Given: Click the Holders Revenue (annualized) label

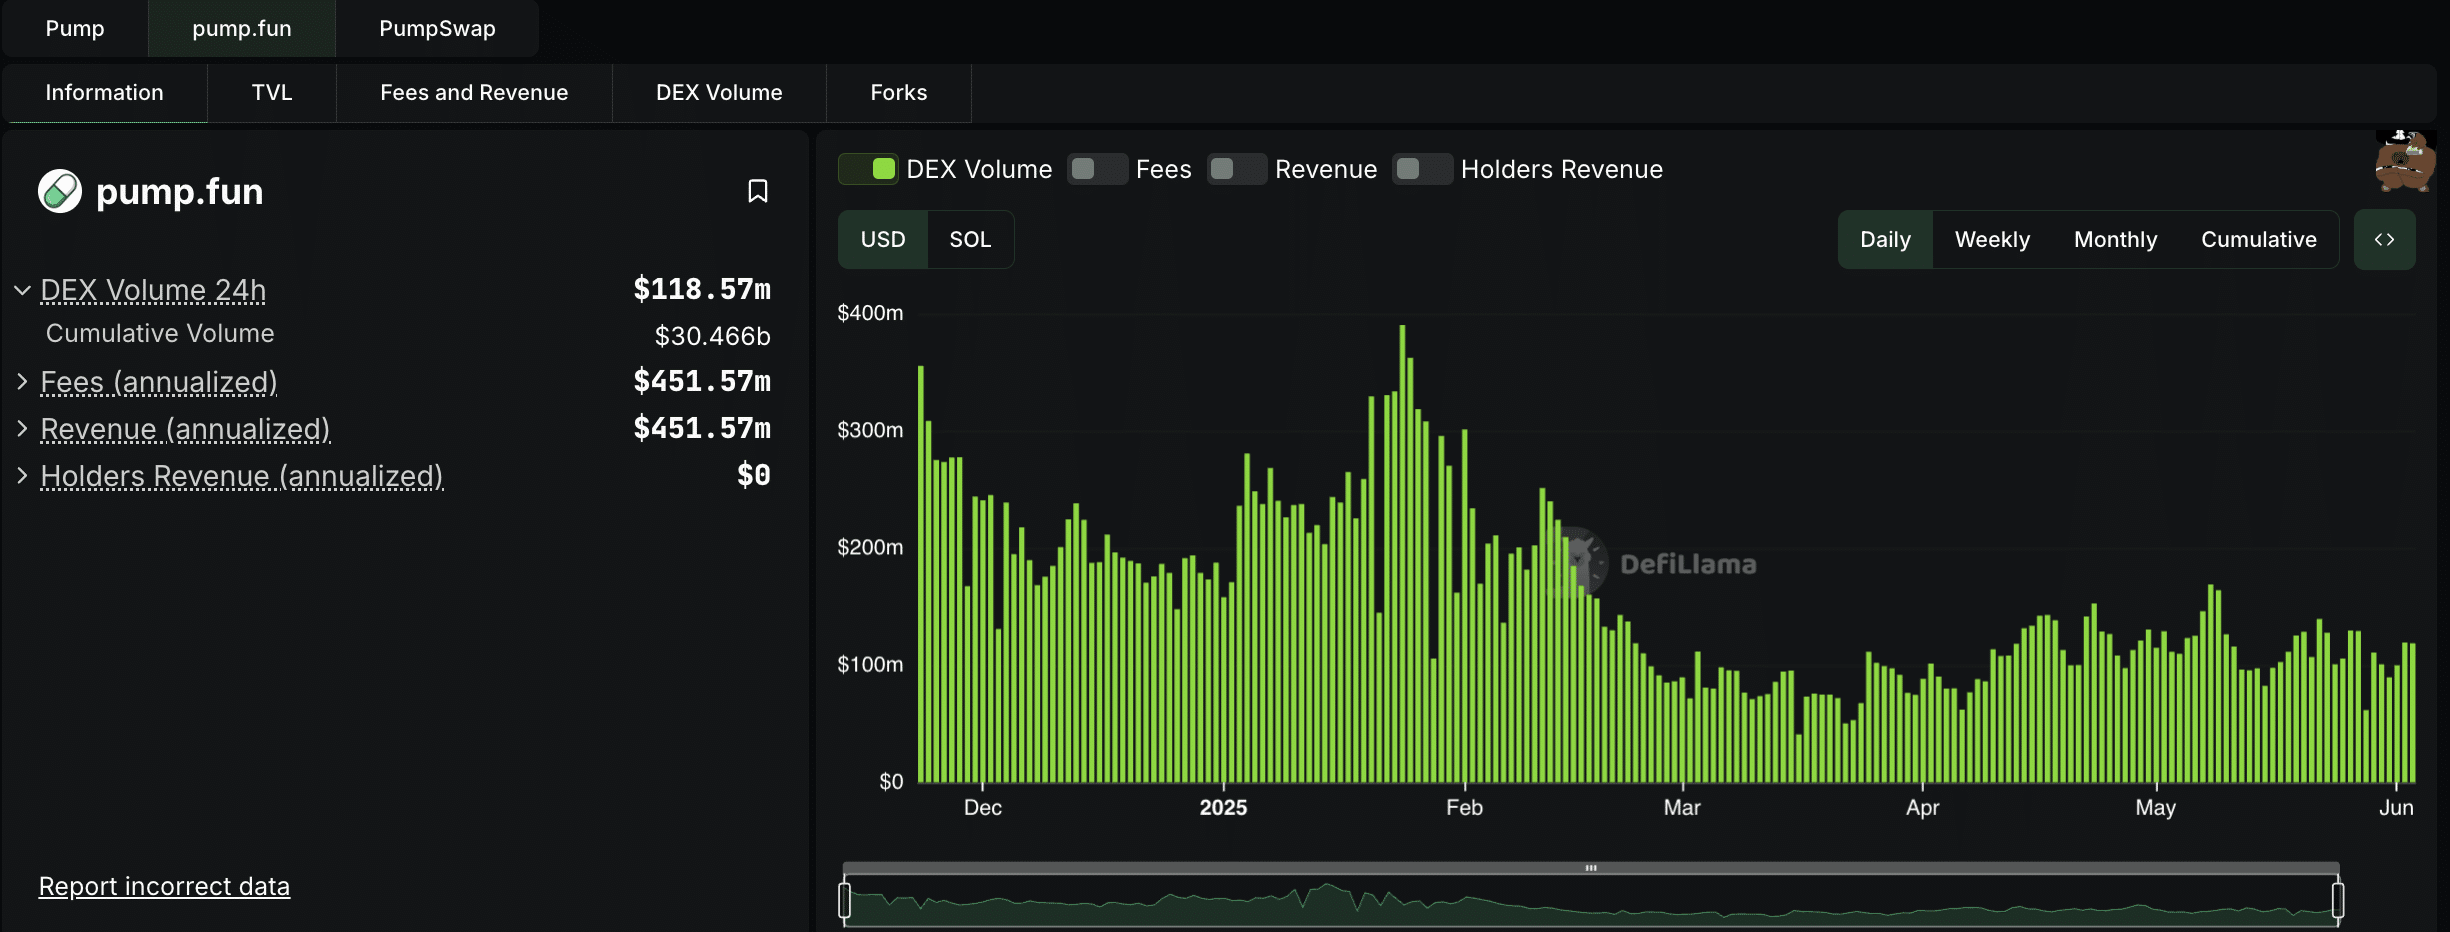Looking at the screenshot, I should pos(242,475).
